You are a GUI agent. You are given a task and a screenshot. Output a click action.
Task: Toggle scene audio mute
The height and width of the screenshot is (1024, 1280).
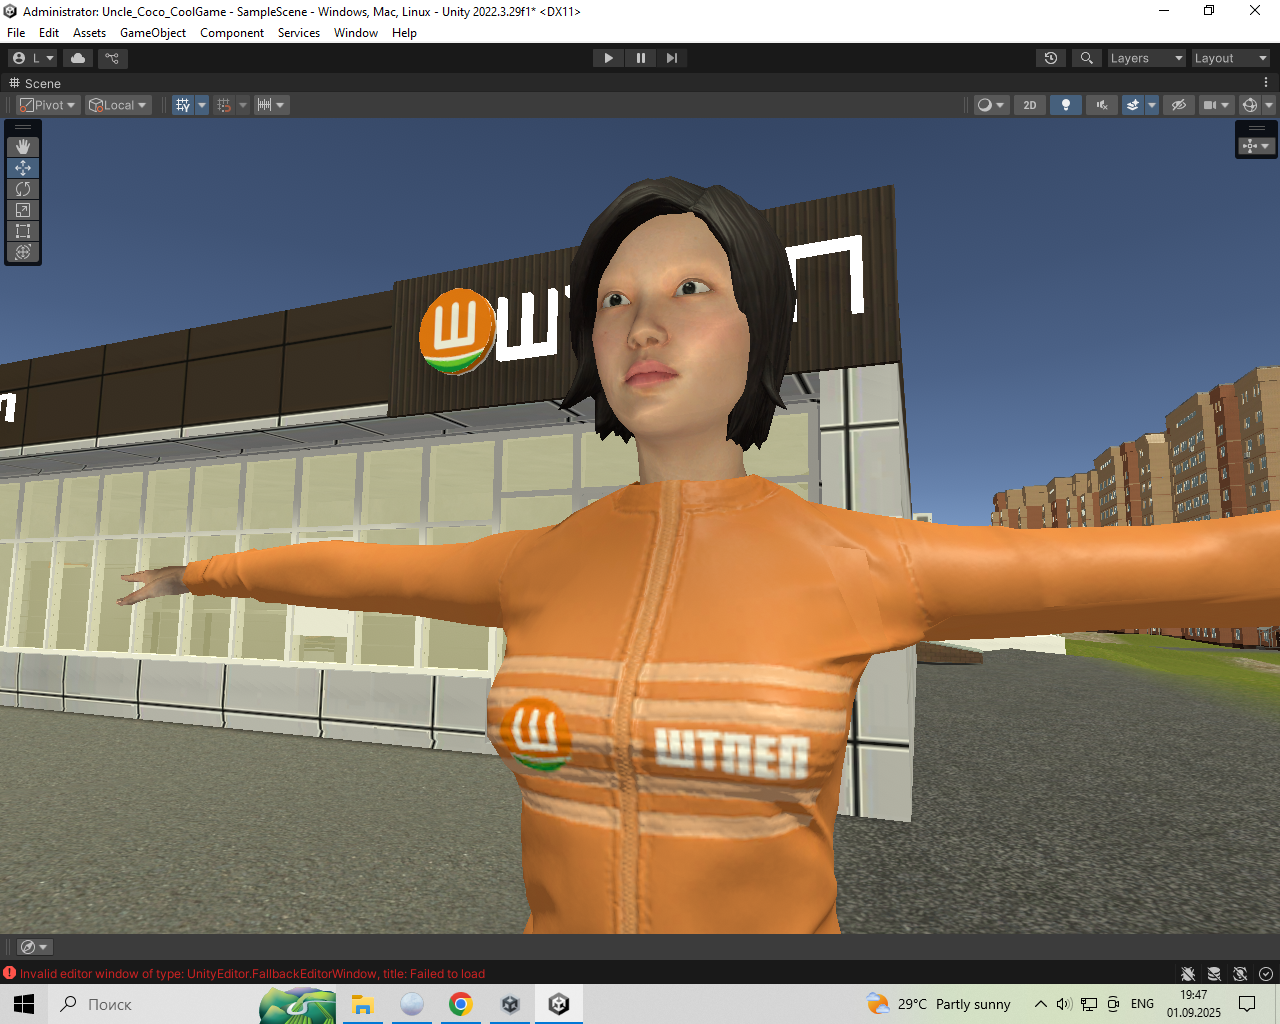(x=1102, y=105)
